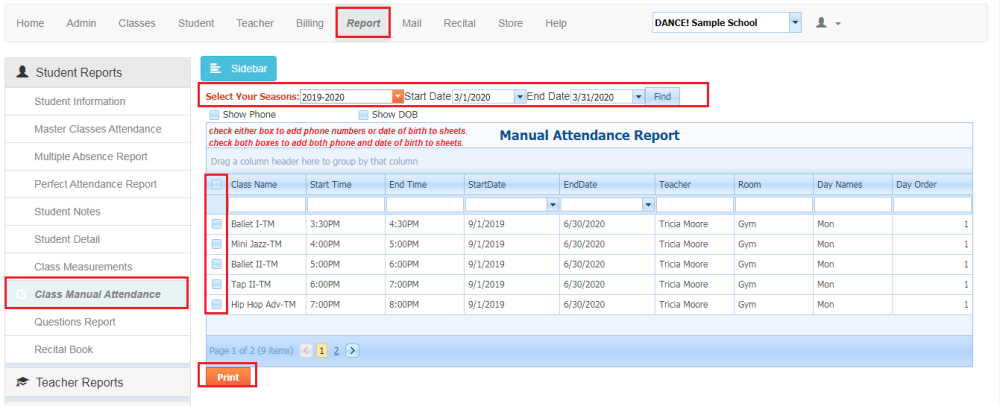The height and width of the screenshot is (406, 1000).
Task: Click the Teacher Reports graduation cap icon
Action: pyautogui.click(x=23, y=382)
